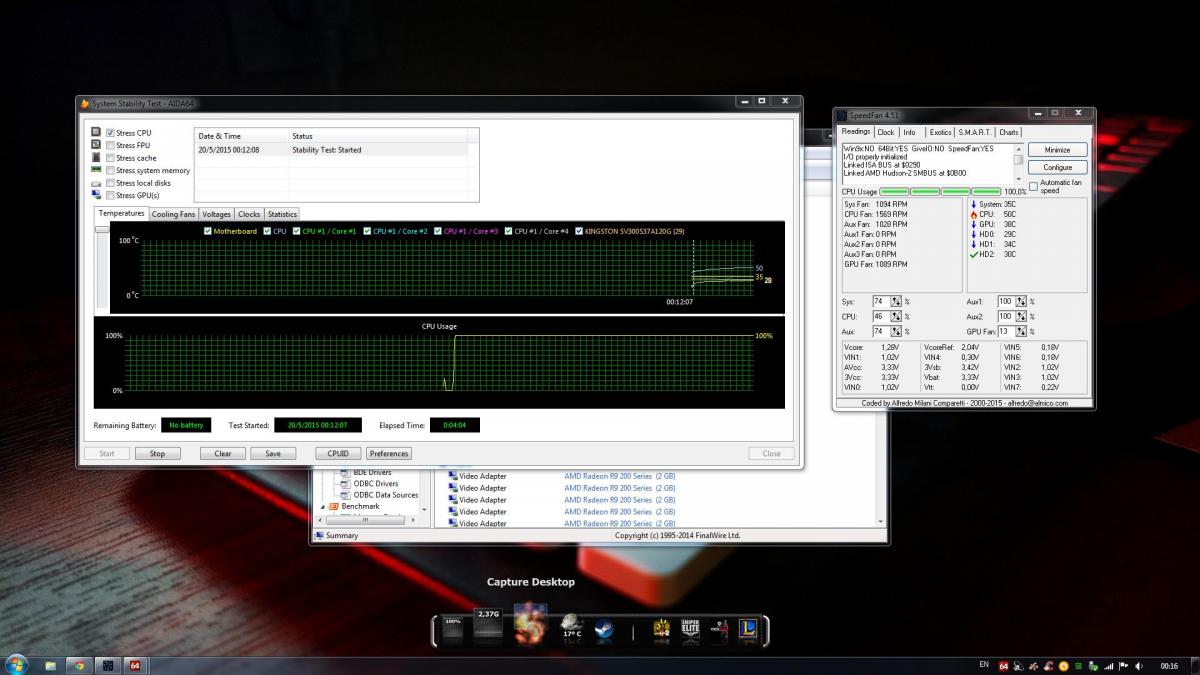Click the Clear button

click(x=223, y=453)
